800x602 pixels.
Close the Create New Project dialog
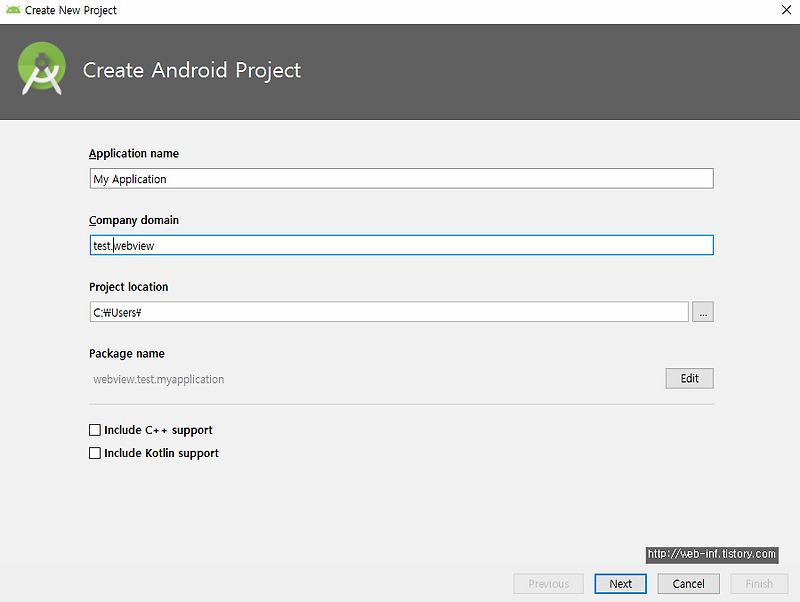[x=786, y=10]
